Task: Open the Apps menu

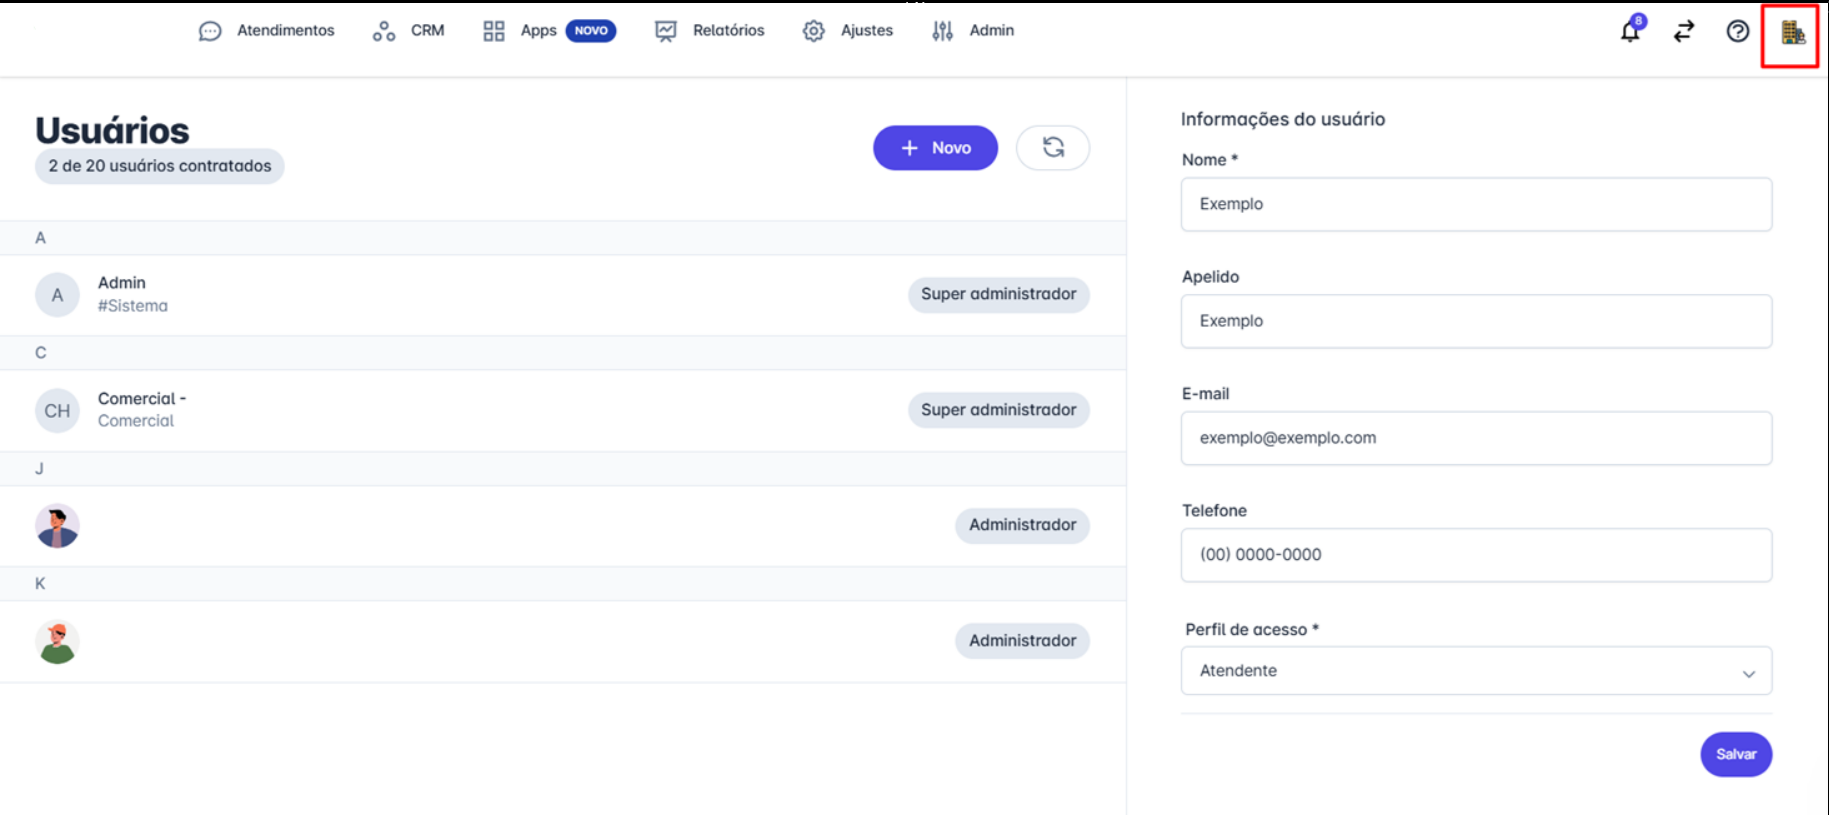Action: 521,31
